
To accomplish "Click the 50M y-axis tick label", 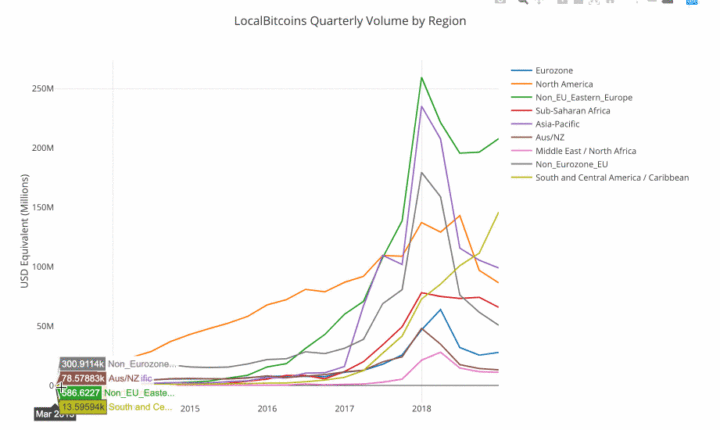I will [x=45, y=326].
